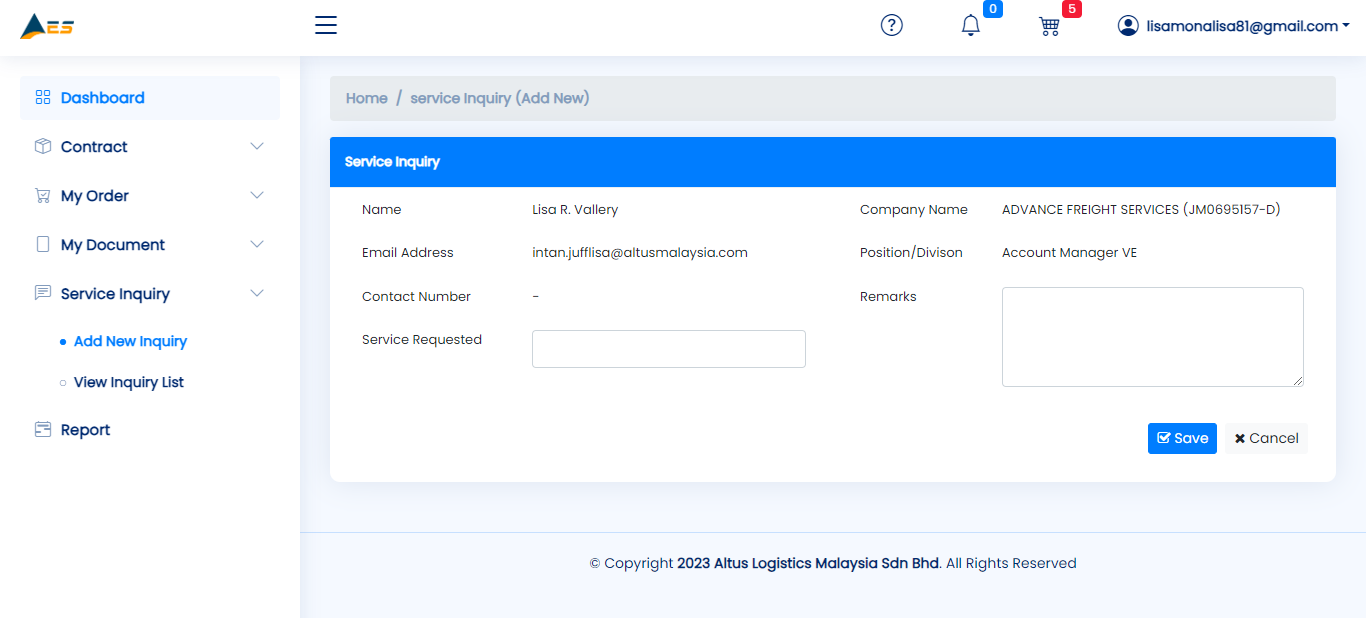The width and height of the screenshot is (1366, 618).
Task: Collapse the Service Inquiry menu chevron
Action: coord(257,294)
